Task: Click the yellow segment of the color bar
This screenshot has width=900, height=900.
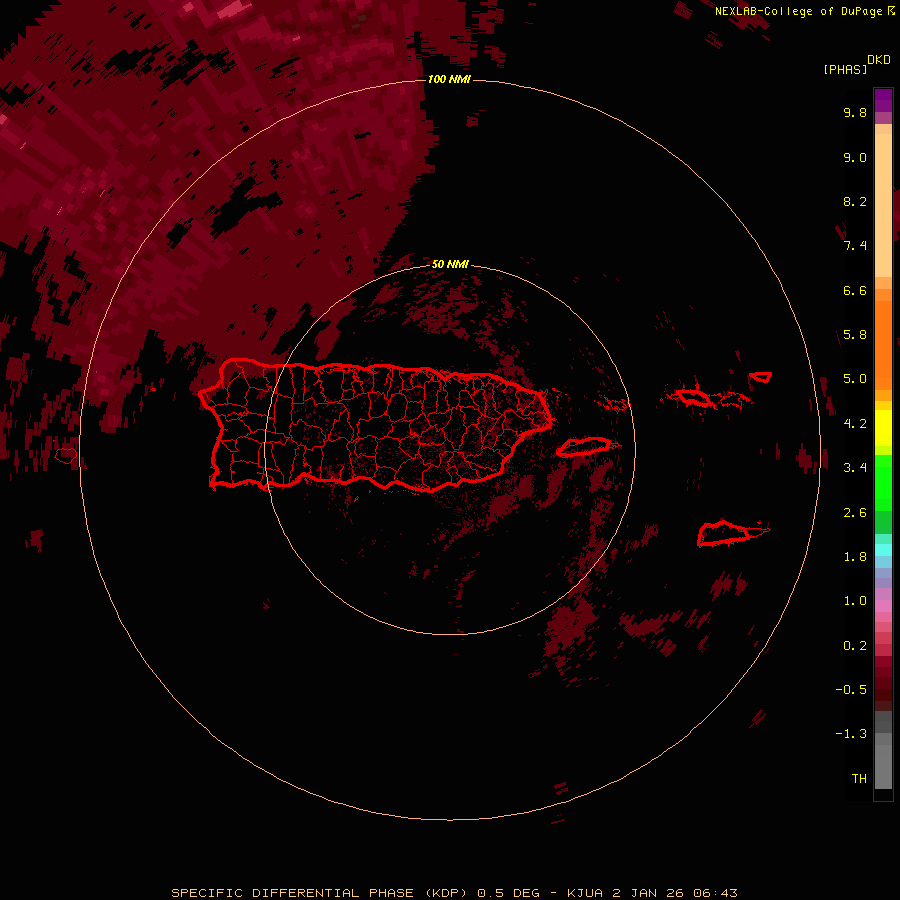Action: pos(883,428)
